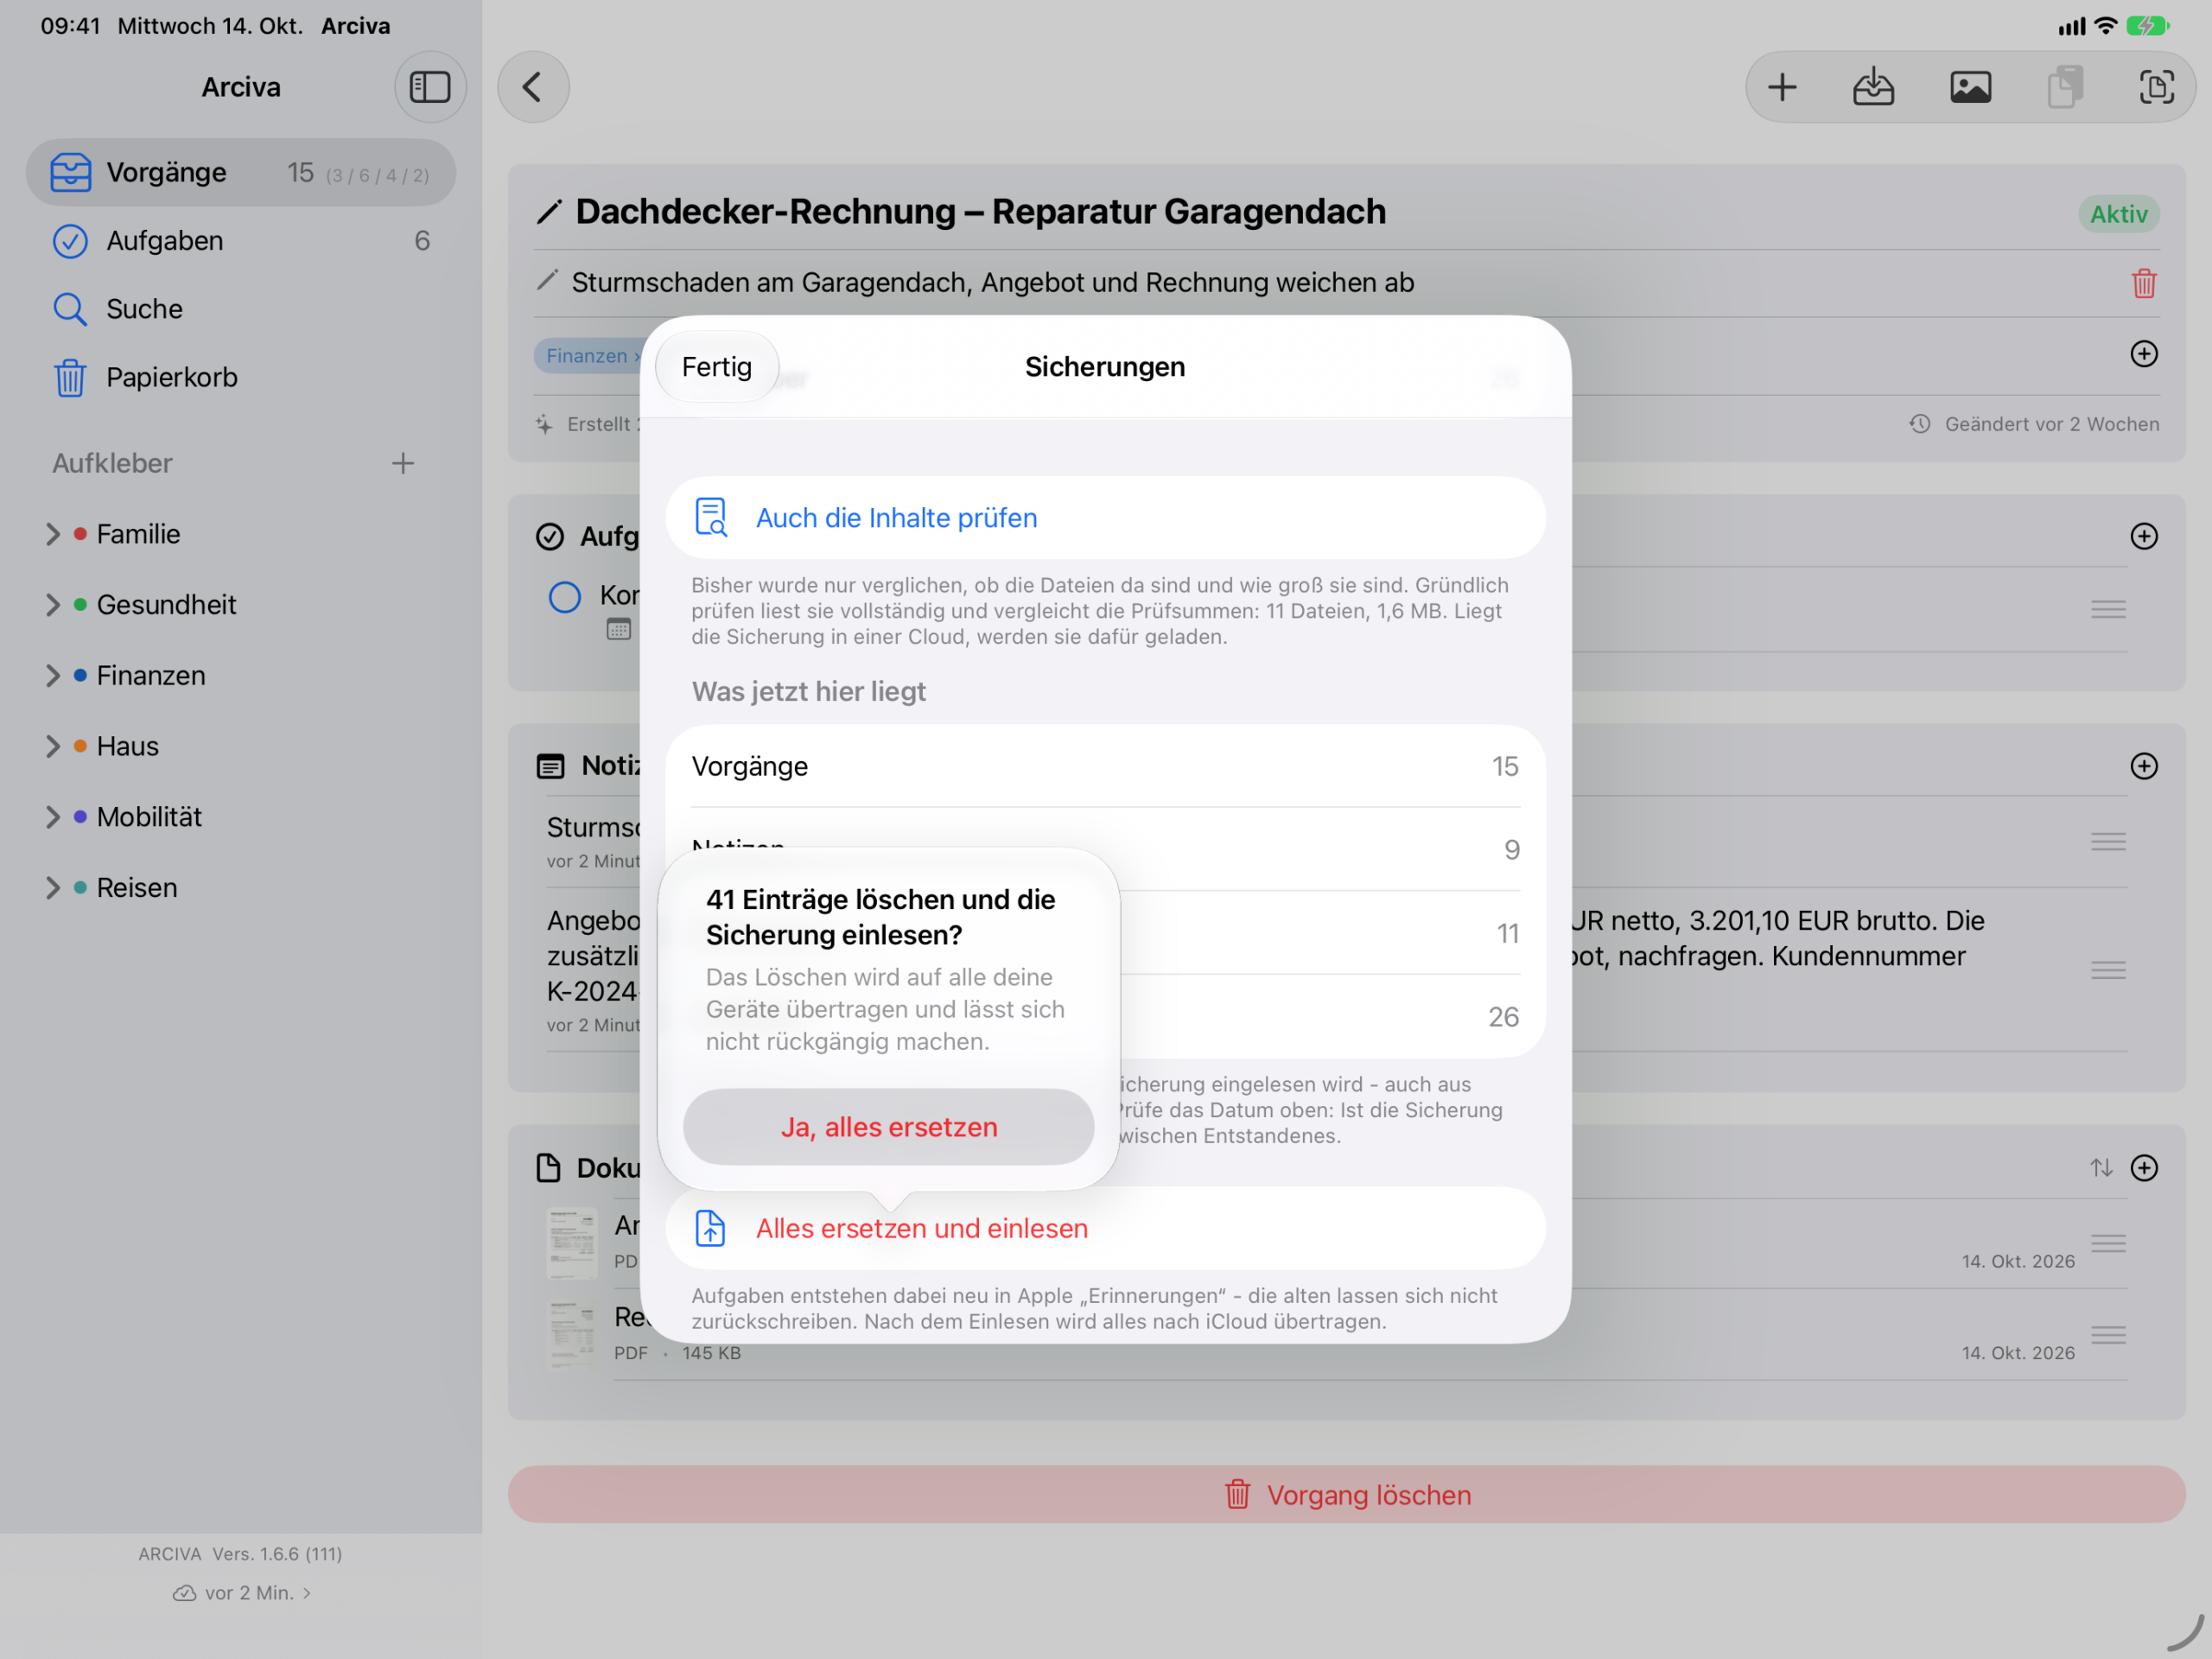Tap 'Alles ersetzen und einlesen'
This screenshot has width=2212, height=1659.
click(1105, 1228)
